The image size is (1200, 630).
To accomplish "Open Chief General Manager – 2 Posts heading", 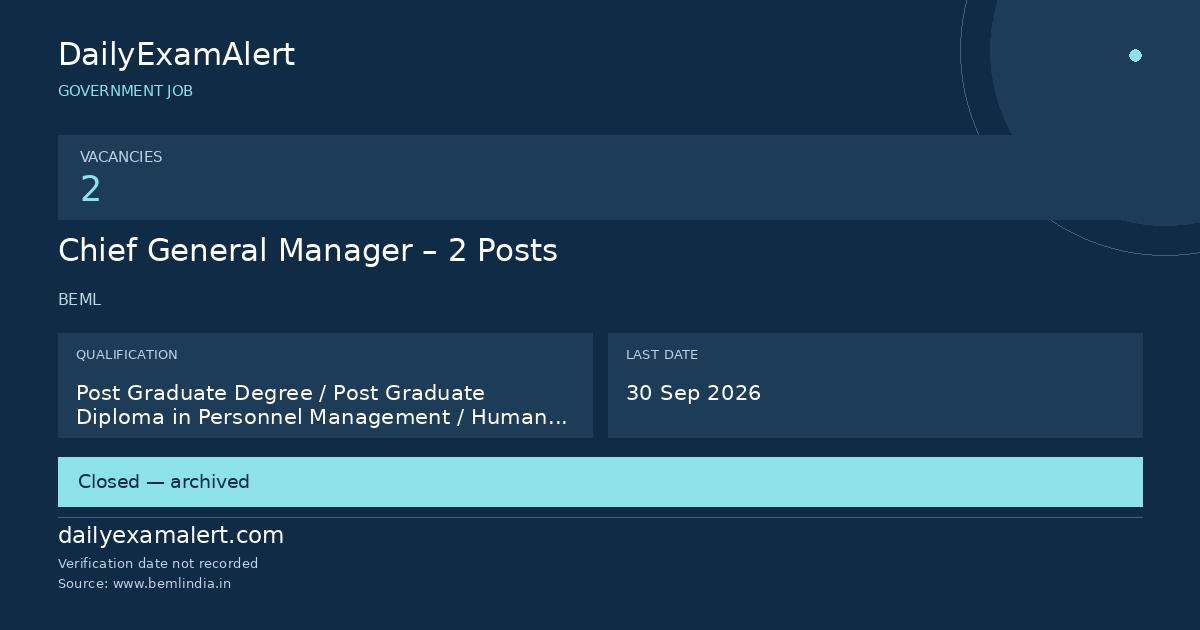I will click(x=308, y=251).
